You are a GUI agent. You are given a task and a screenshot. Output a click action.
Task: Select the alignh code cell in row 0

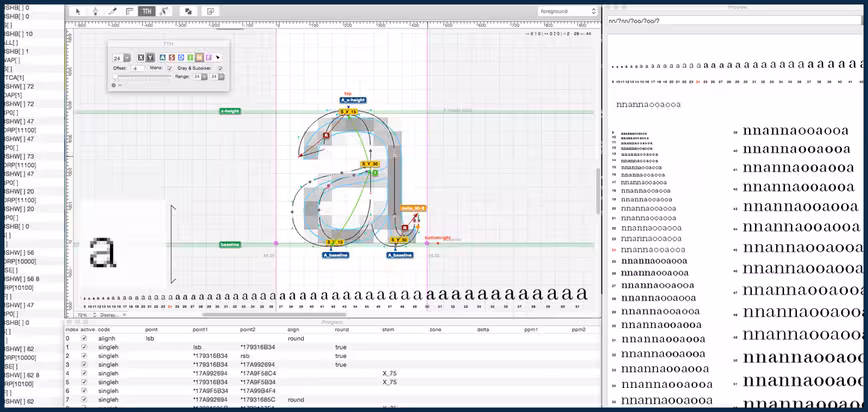pyautogui.click(x=106, y=338)
